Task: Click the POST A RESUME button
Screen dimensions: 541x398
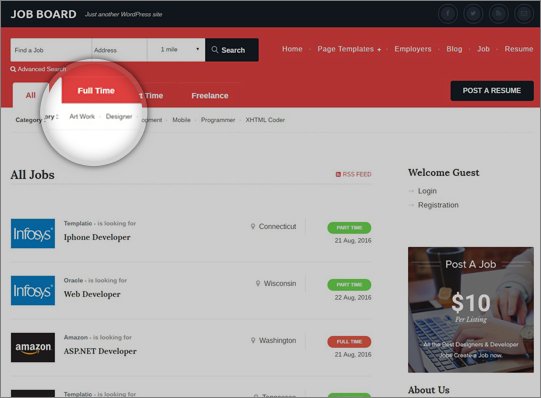Action: click(492, 91)
